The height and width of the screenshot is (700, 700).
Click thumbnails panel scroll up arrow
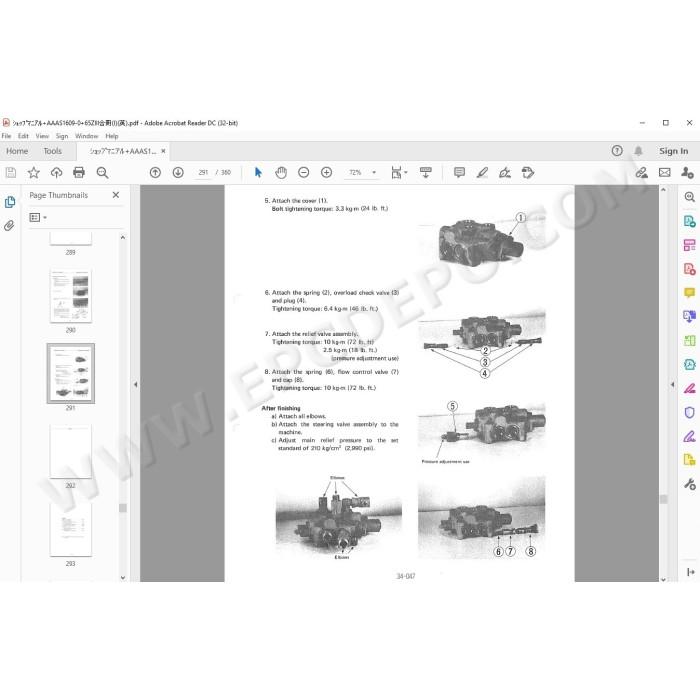pos(123,238)
